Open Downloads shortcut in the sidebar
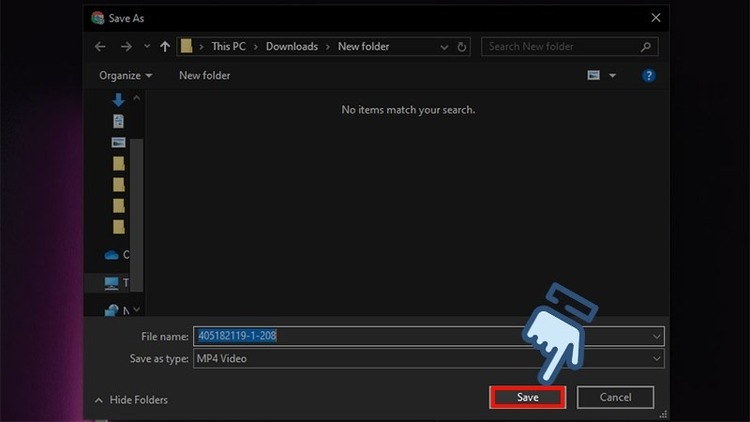750x422 pixels. click(119, 99)
